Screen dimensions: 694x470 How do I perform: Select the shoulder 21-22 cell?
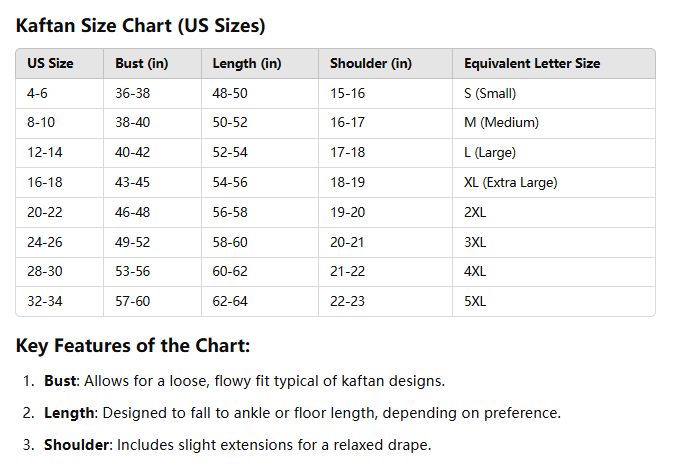tap(347, 272)
